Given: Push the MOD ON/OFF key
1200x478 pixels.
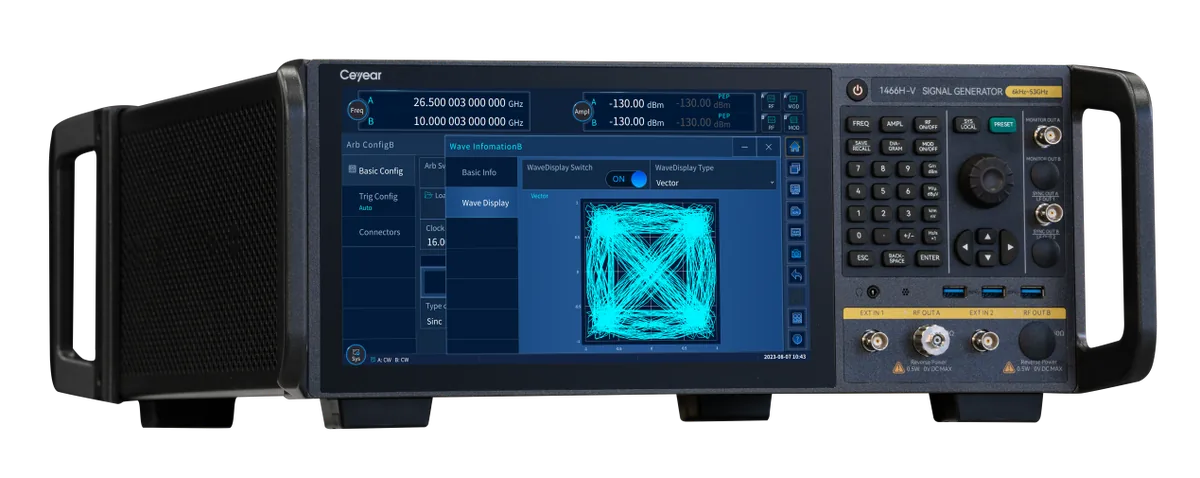Looking at the screenshot, I should pyautogui.click(x=928, y=146).
